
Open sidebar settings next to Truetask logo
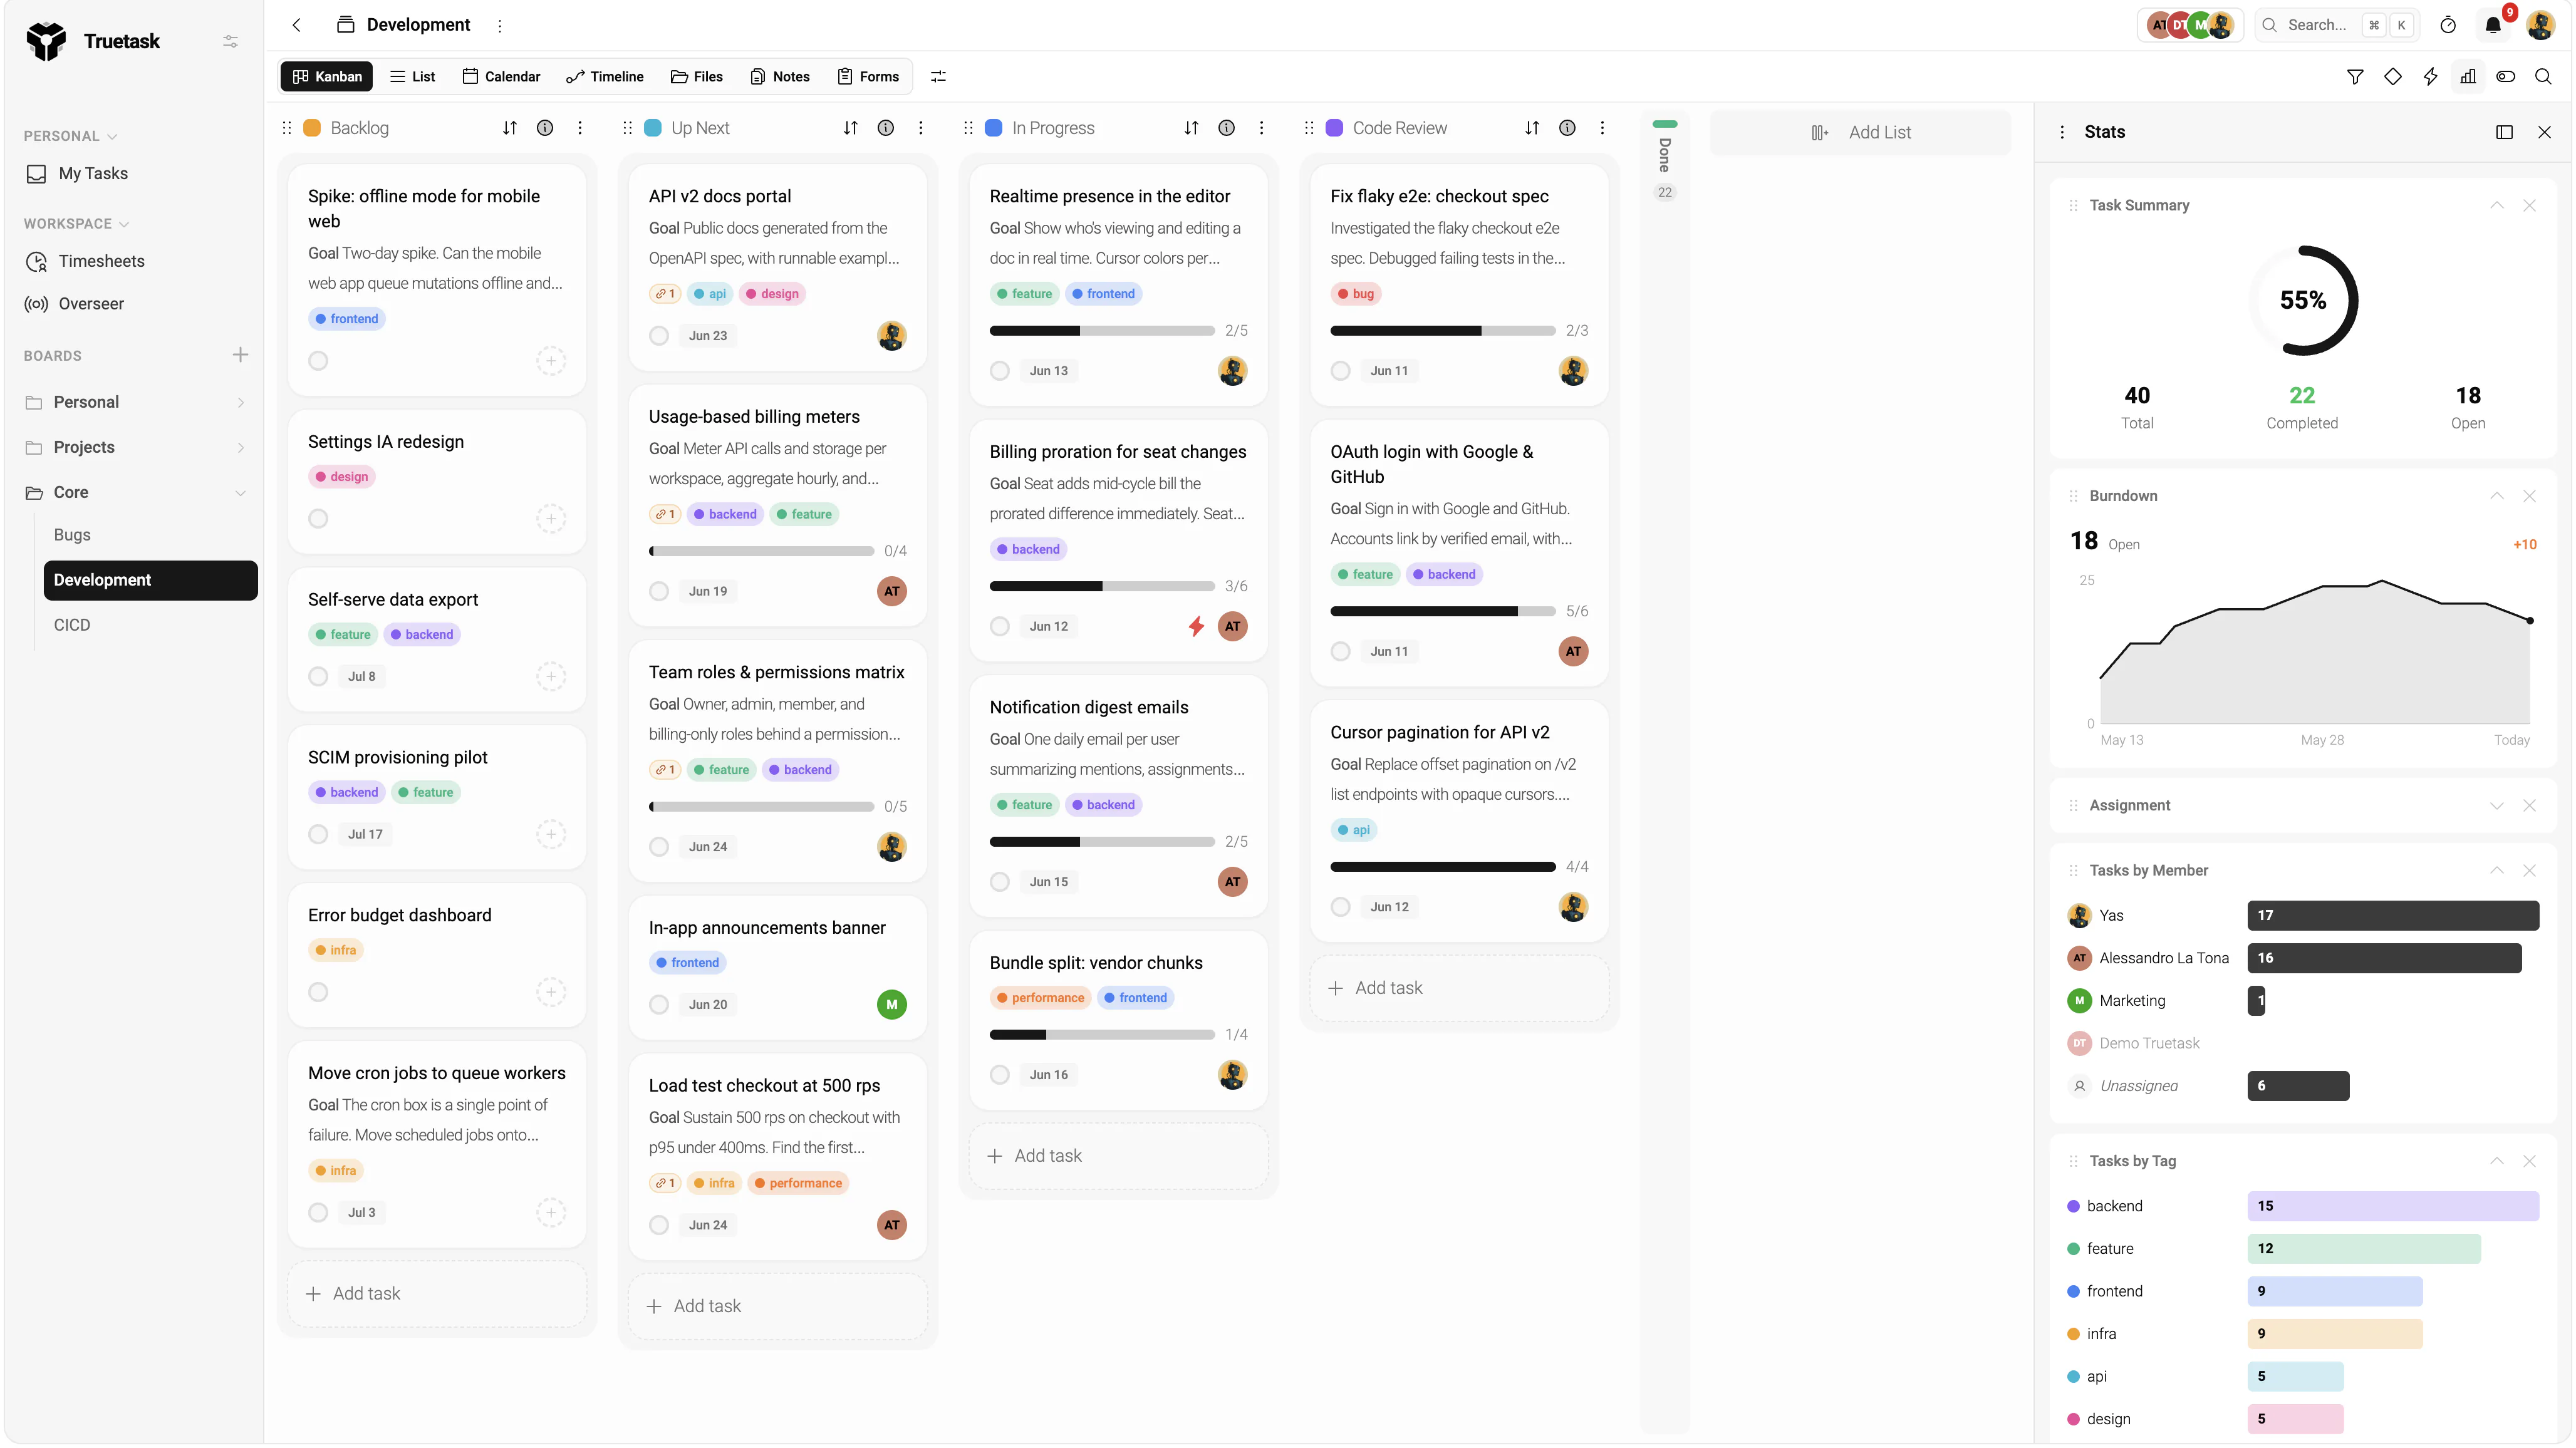230,41
